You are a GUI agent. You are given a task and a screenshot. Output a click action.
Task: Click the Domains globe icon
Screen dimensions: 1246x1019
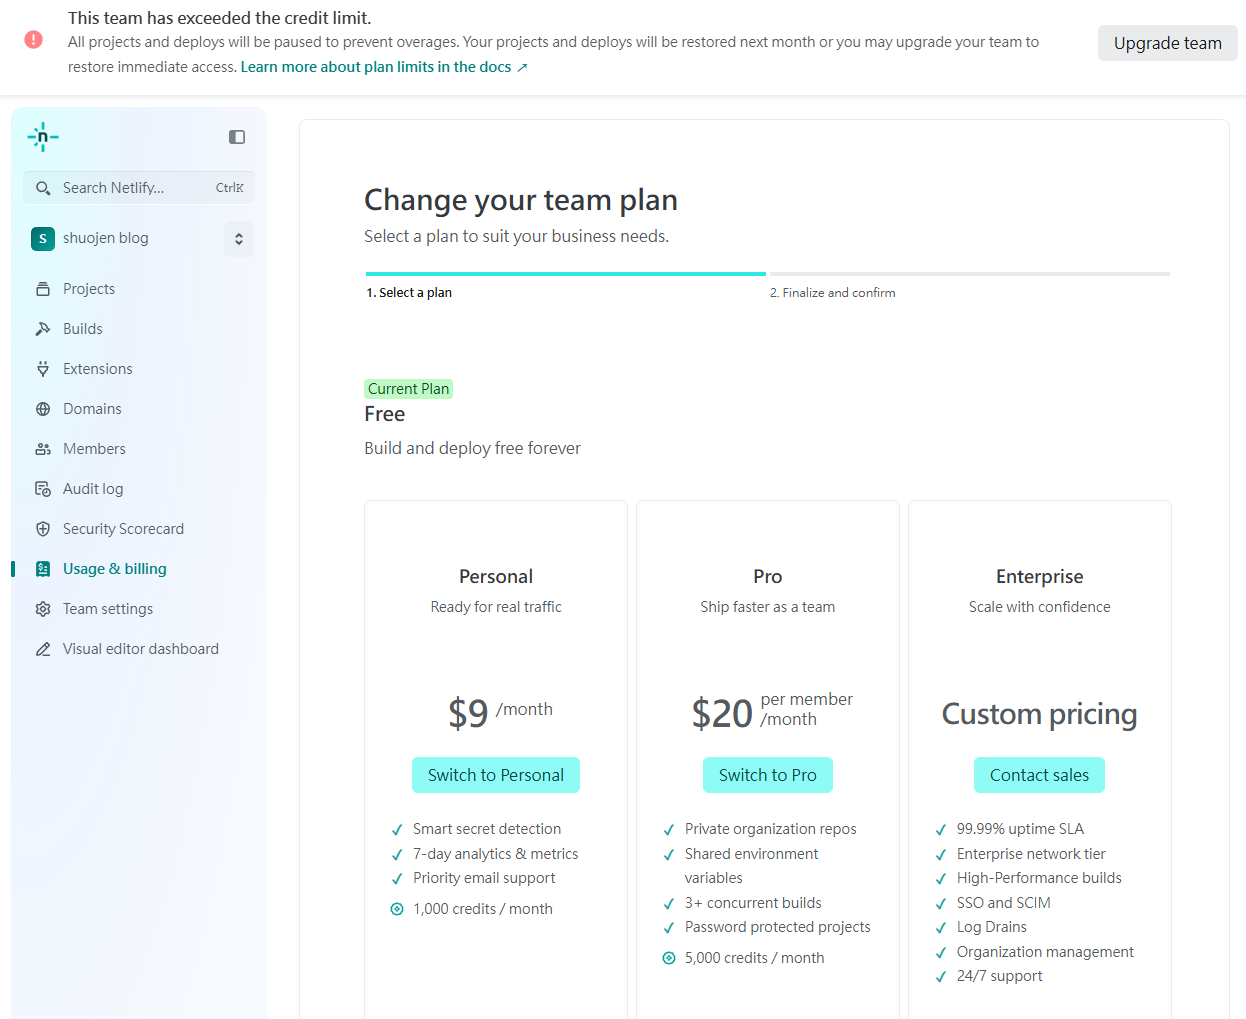coord(43,409)
